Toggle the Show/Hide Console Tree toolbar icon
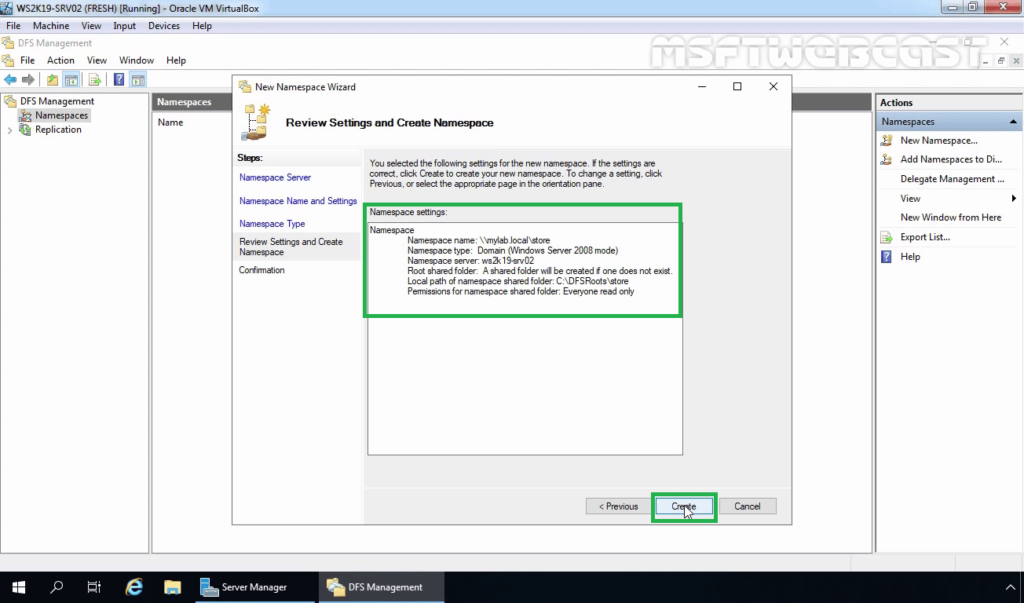The image size is (1024, 603). tap(71, 80)
